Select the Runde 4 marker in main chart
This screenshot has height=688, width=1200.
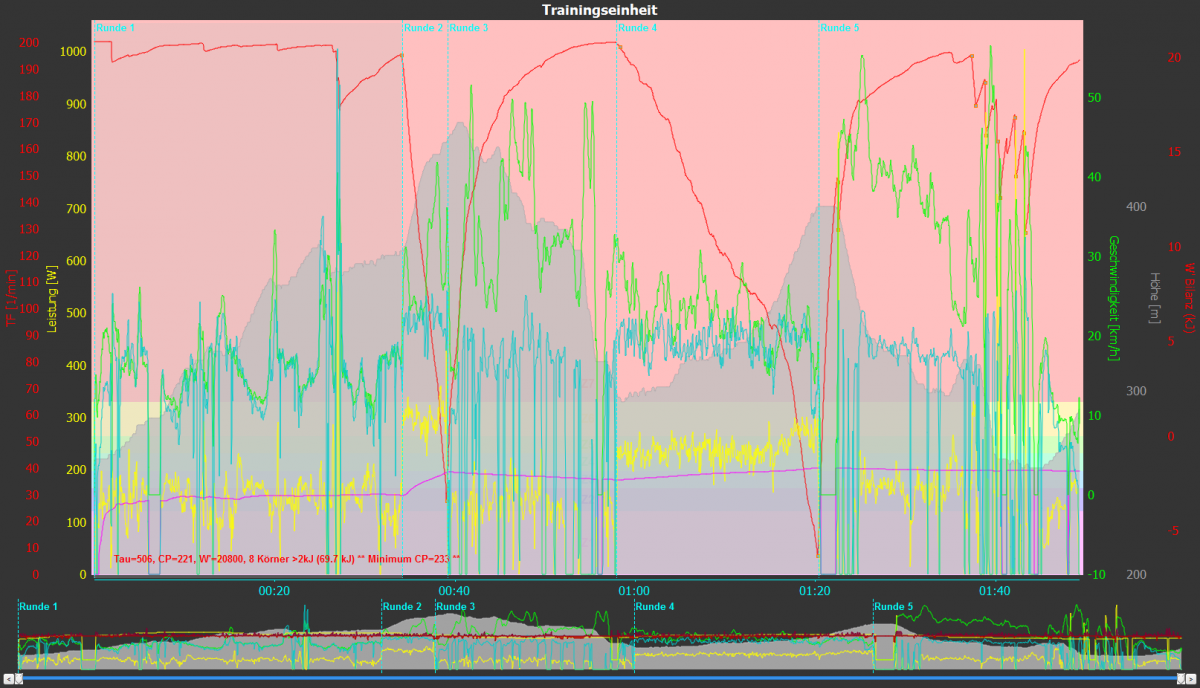point(638,28)
